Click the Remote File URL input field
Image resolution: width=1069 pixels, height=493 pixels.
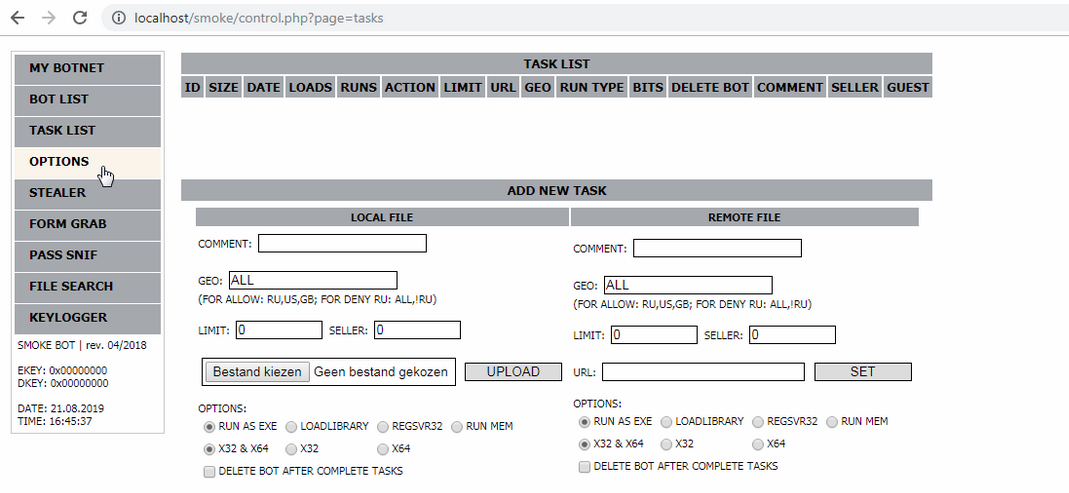pyautogui.click(x=703, y=372)
